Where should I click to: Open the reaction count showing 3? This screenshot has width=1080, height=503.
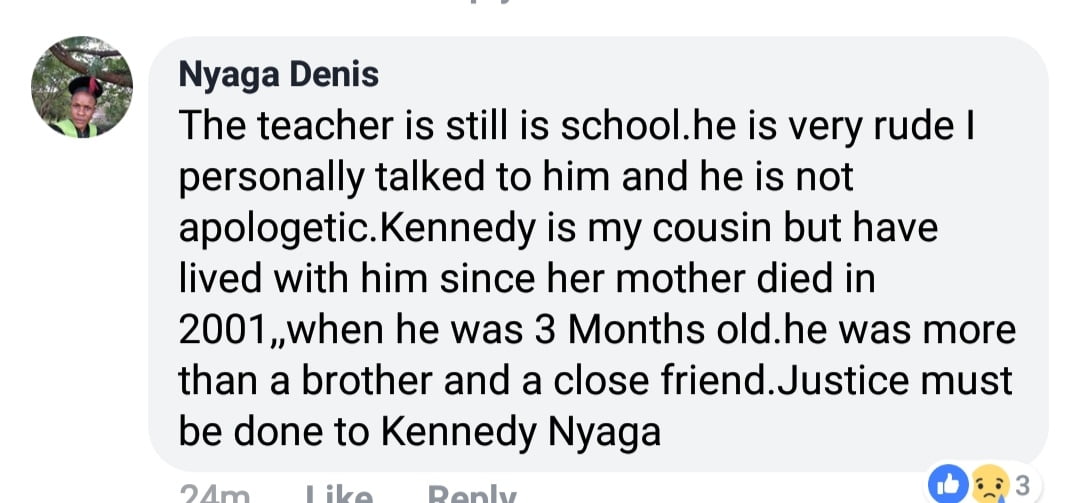1021,486
